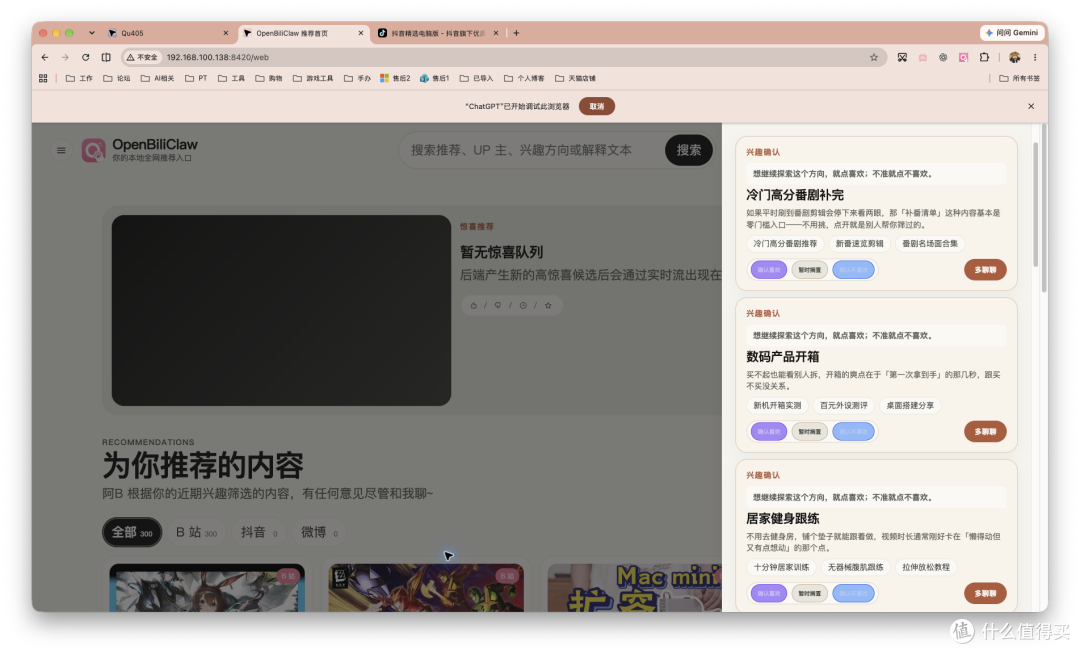Click the clock watch-later icon
The image size is (1080, 654).
pos(523,305)
